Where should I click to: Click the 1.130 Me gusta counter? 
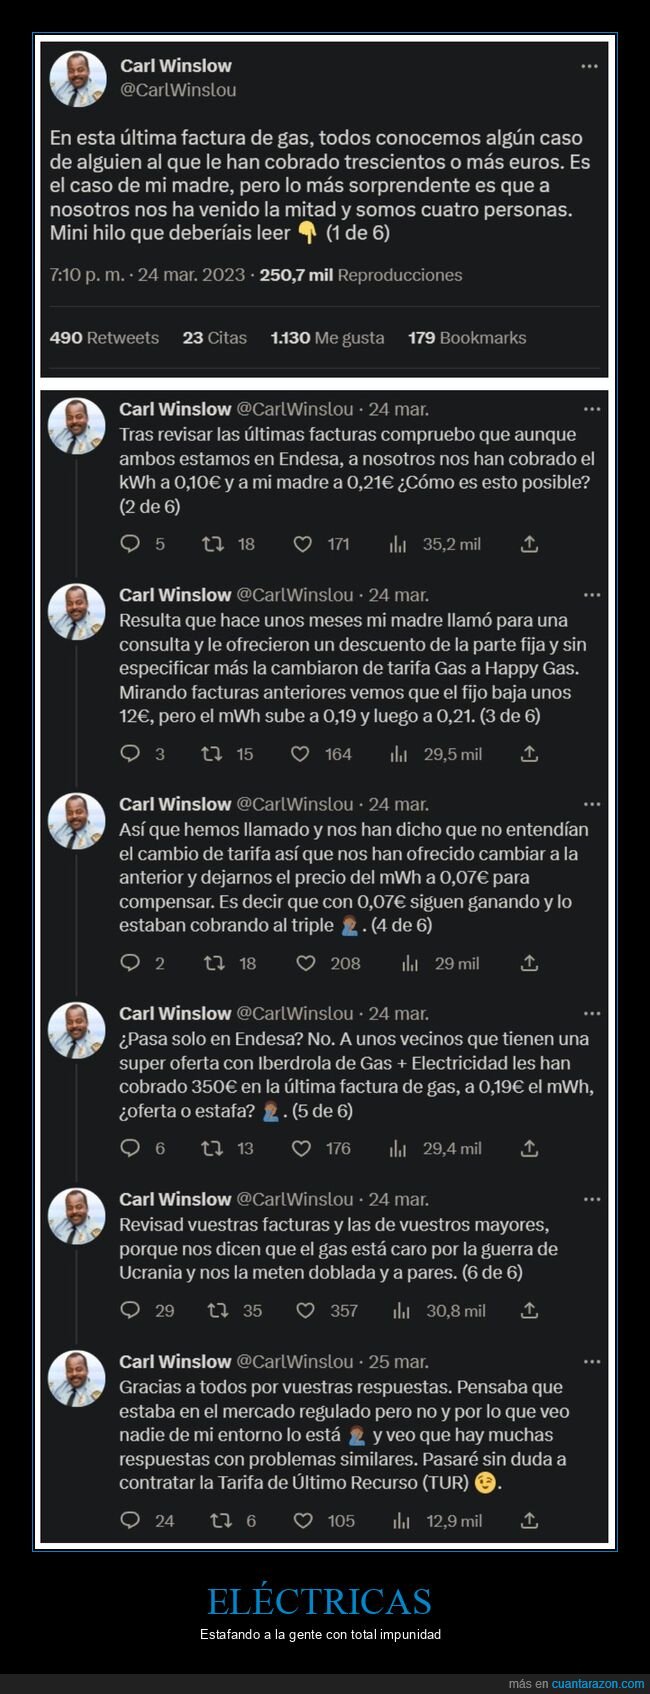328,338
